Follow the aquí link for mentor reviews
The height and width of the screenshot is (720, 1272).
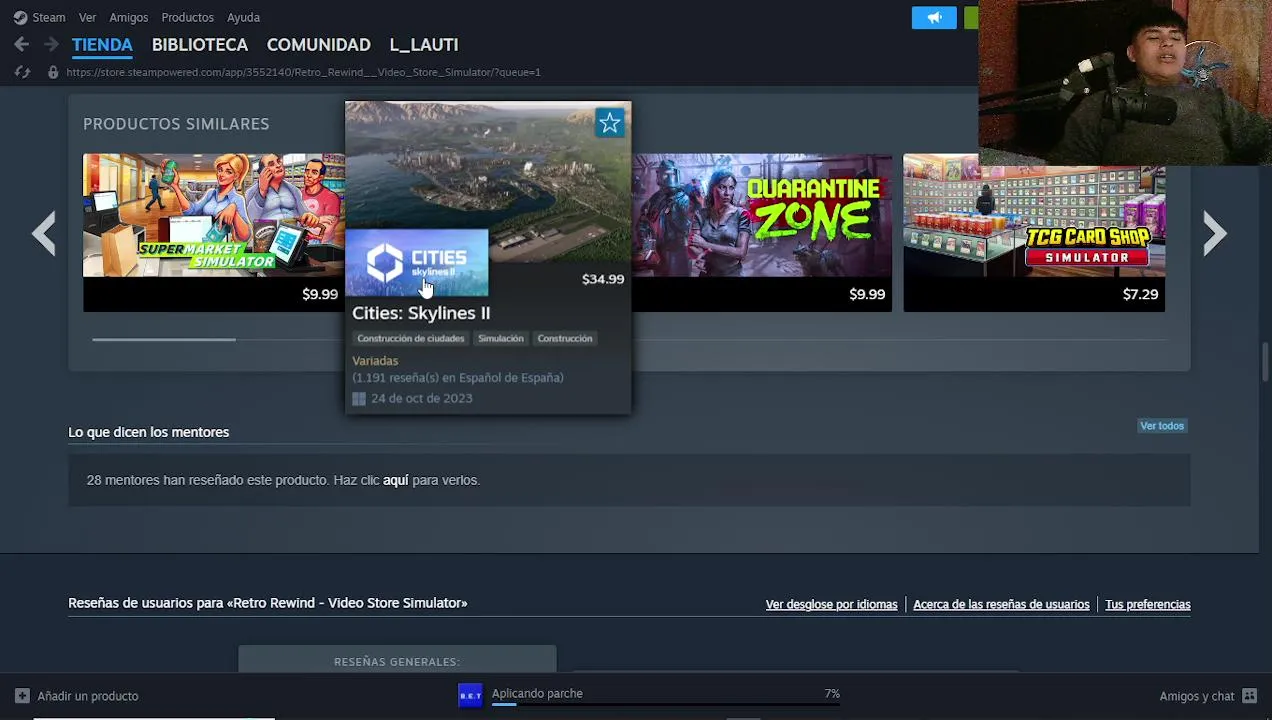(x=395, y=480)
